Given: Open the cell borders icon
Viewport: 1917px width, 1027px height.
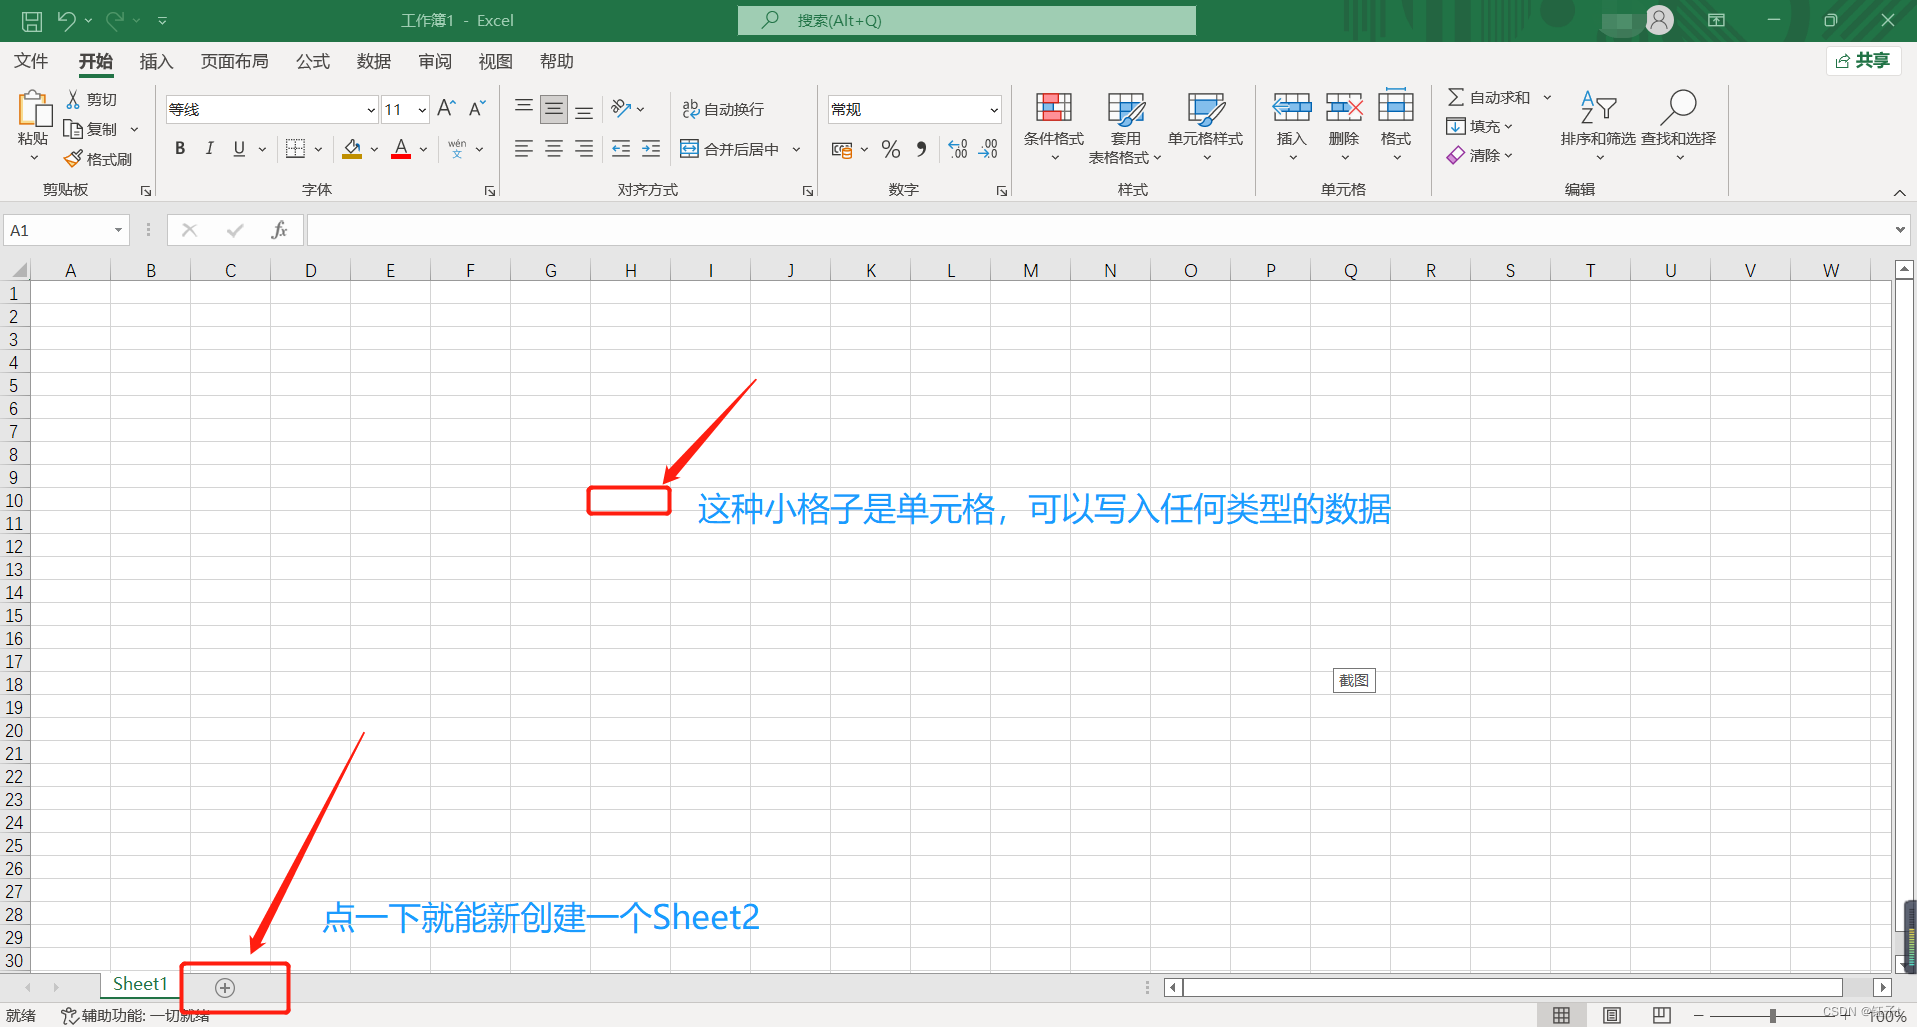Looking at the screenshot, I should (295, 149).
